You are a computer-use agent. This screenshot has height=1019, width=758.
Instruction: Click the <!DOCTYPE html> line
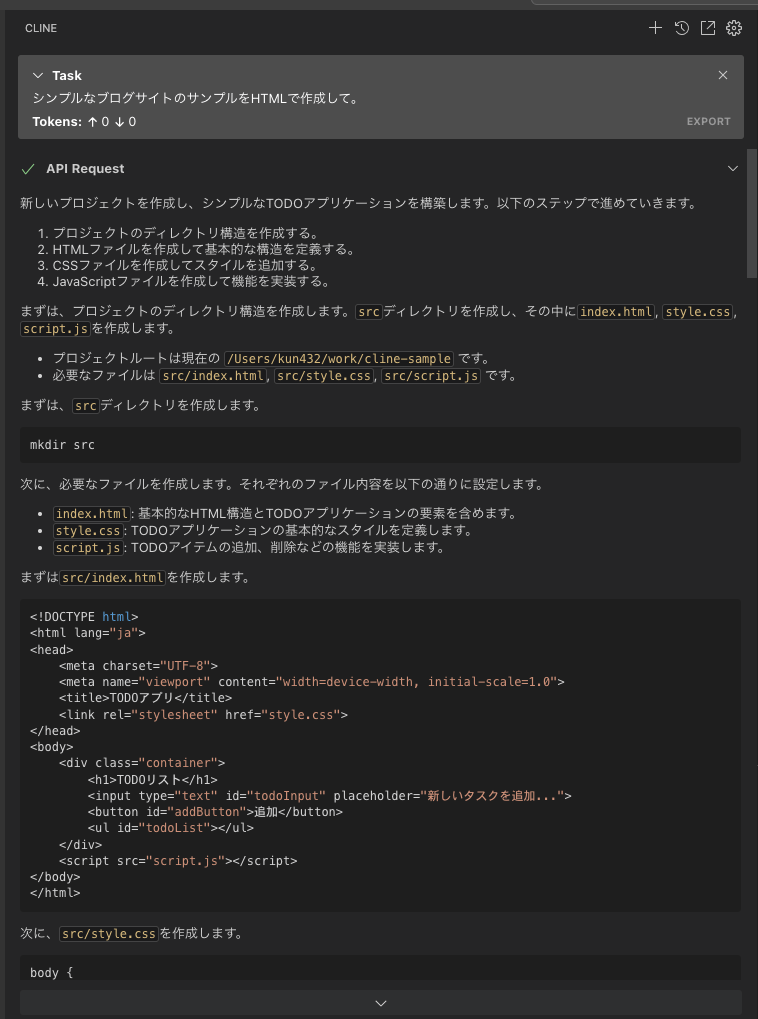[84, 617]
